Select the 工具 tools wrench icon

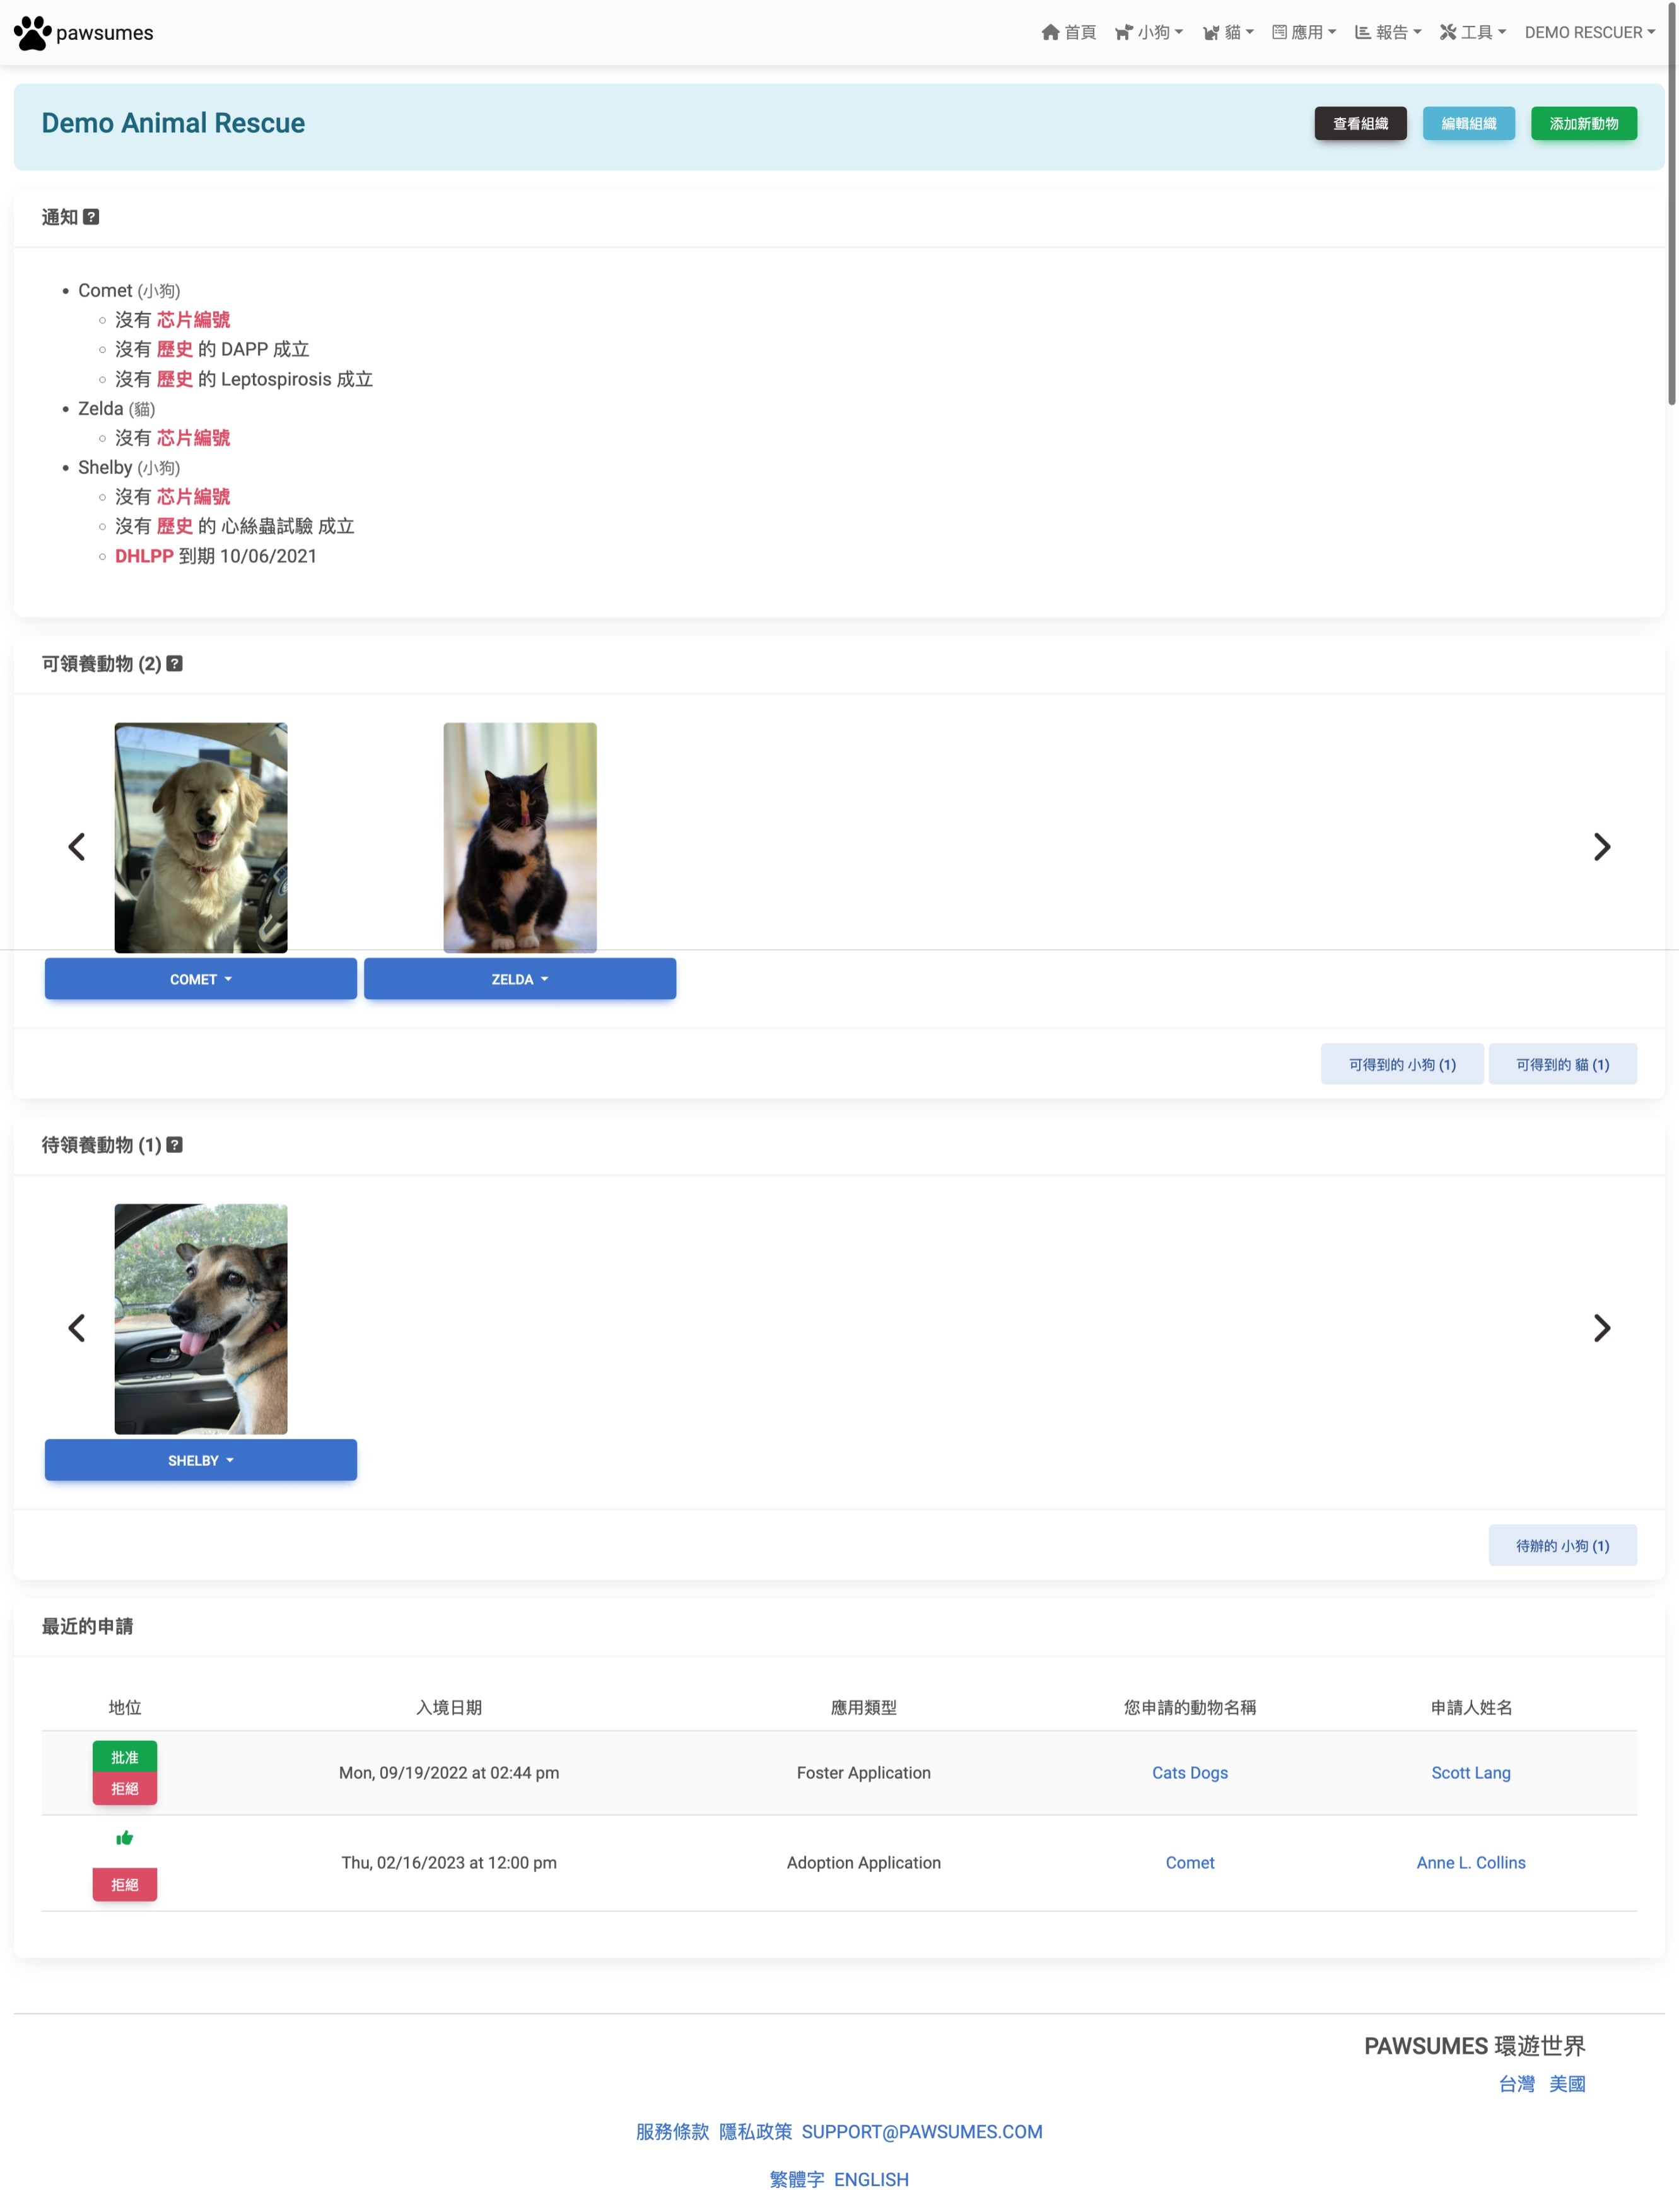tap(1448, 32)
